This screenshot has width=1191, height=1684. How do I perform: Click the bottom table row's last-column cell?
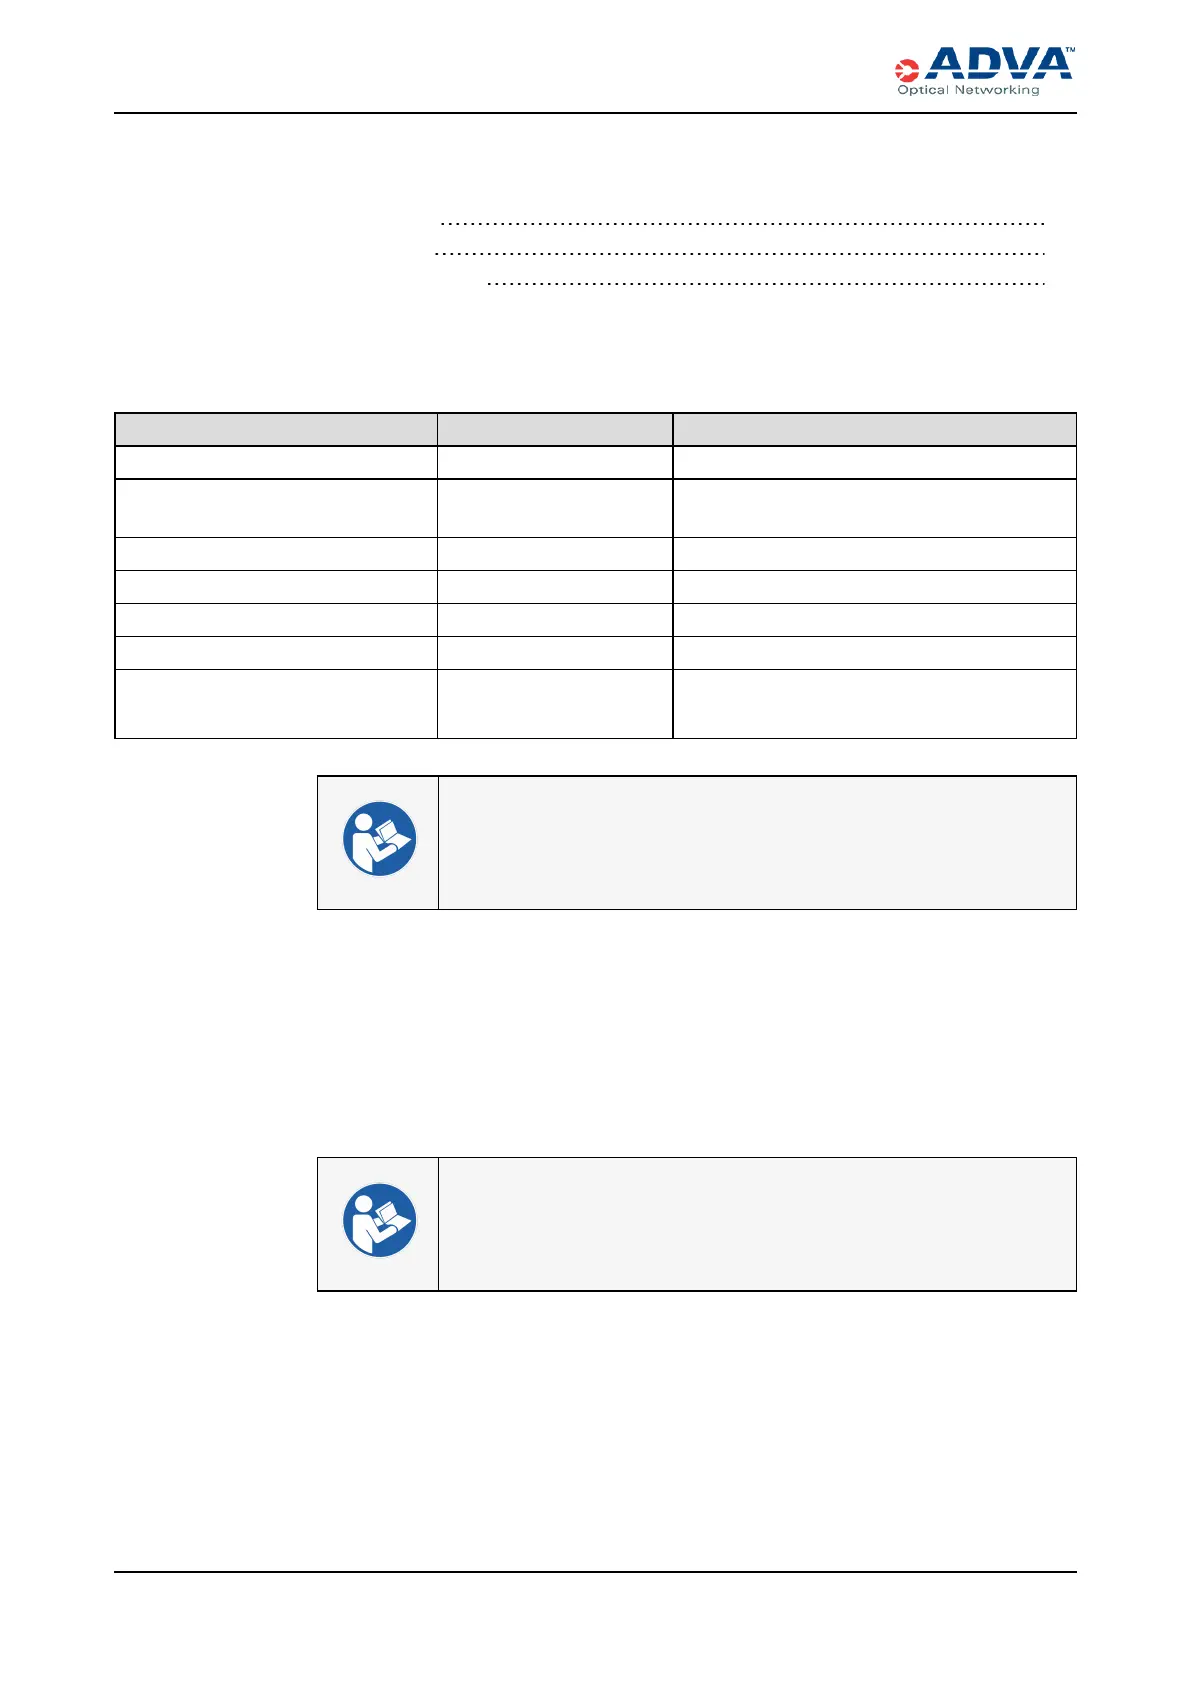point(874,704)
